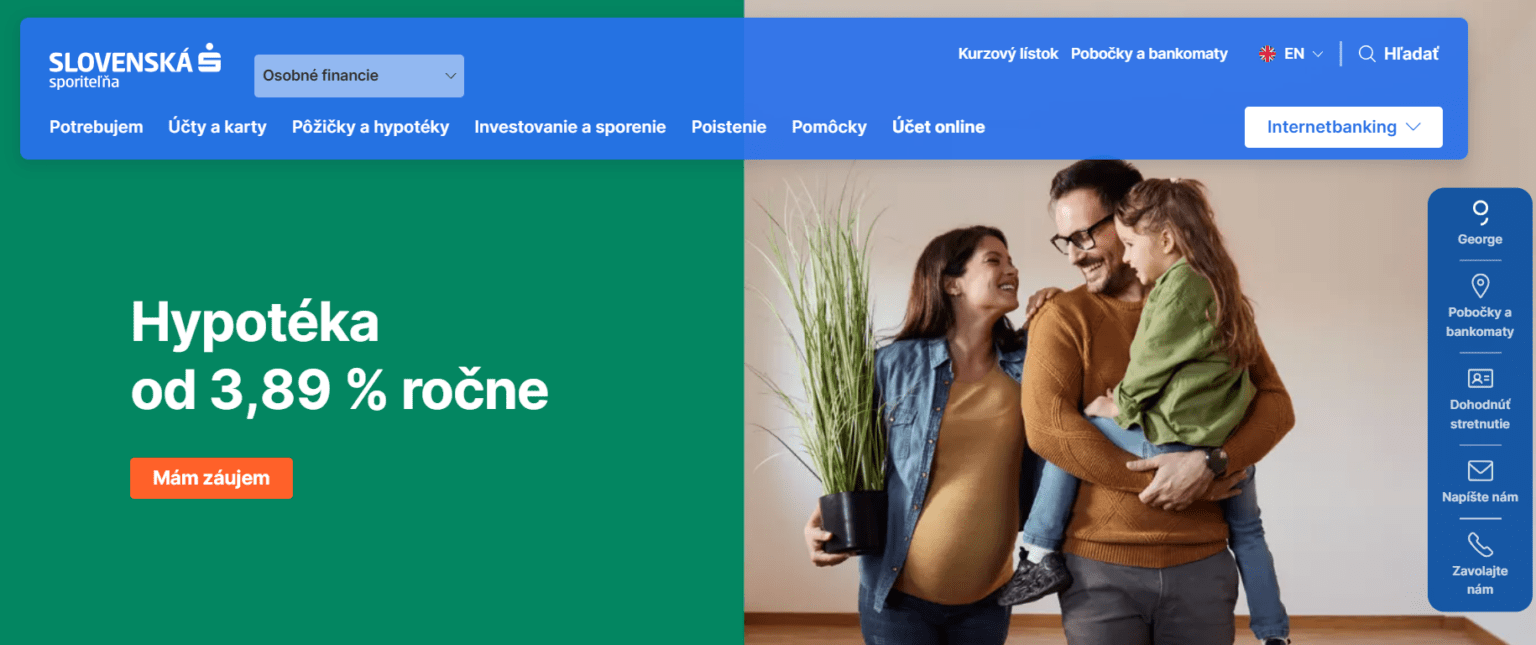Click the Slovenská sporiteľňa logo
Screen dimensions: 1536x645
tap(135, 66)
